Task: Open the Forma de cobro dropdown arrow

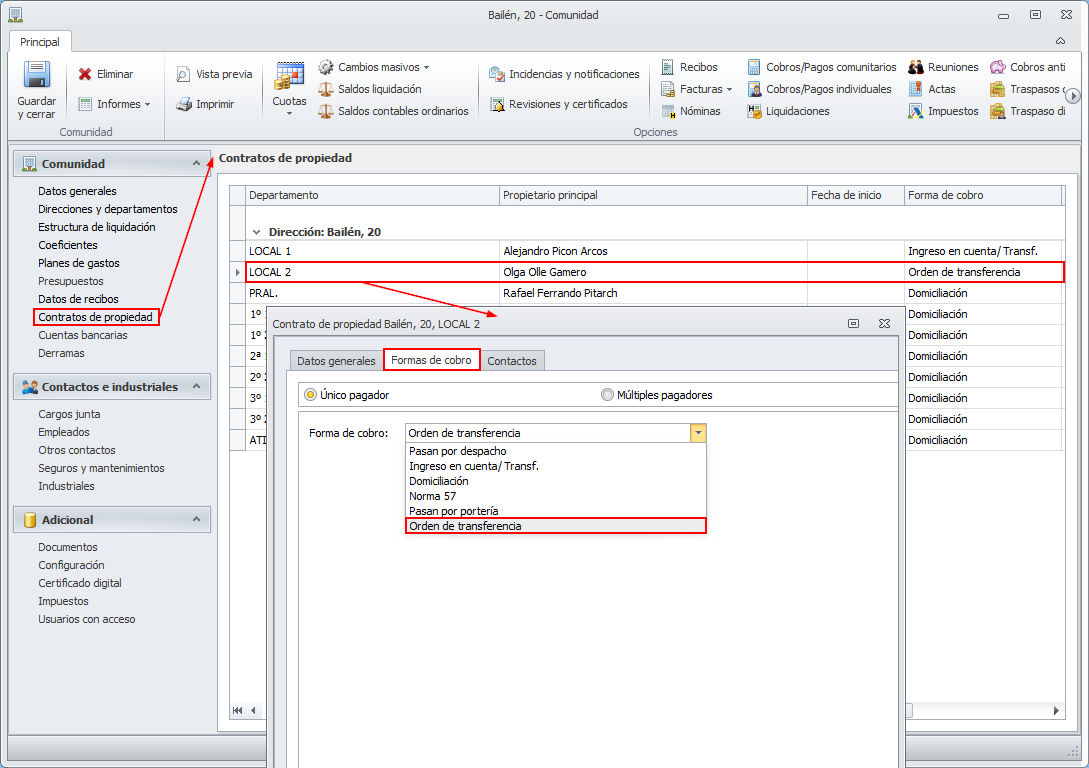Action: (698, 433)
